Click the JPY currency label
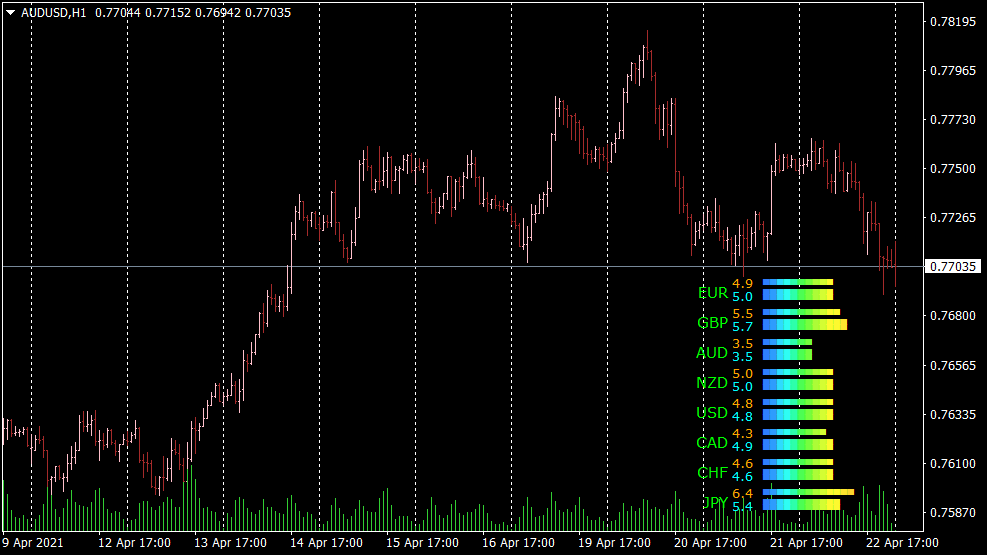The height and width of the screenshot is (555, 987). pos(716,502)
